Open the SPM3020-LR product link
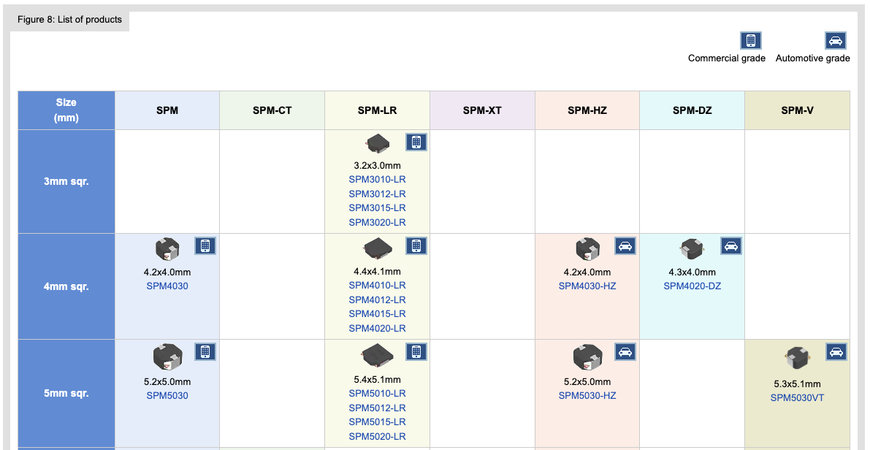The height and width of the screenshot is (450, 870). pyautogui.click(x=377, y=223)
